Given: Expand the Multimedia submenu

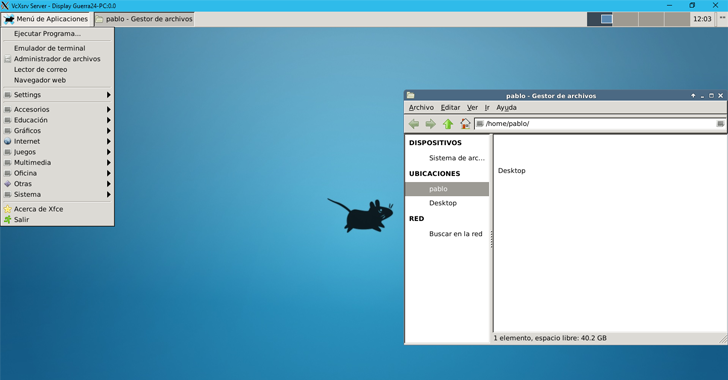Looking at the screenshot, I should pos(57,163).
